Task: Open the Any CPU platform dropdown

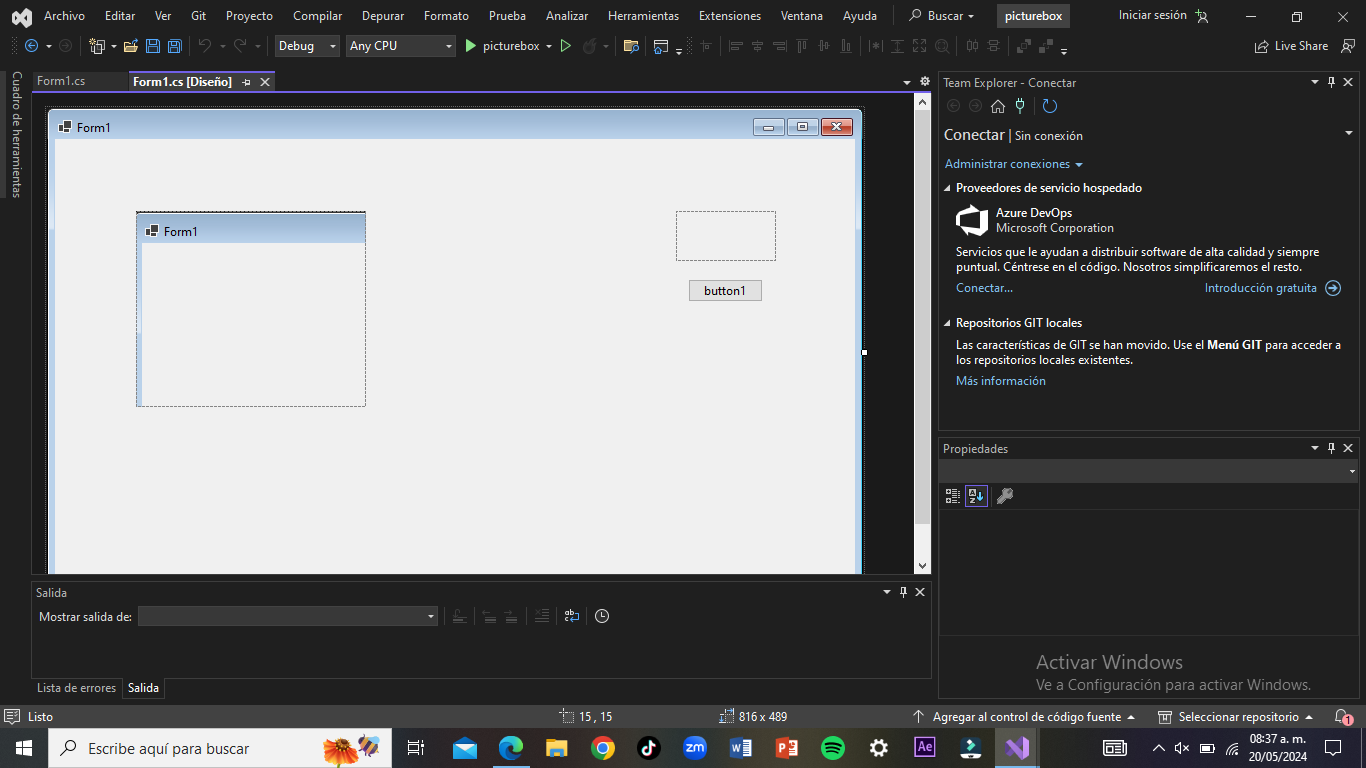Action: coord(400,46)
